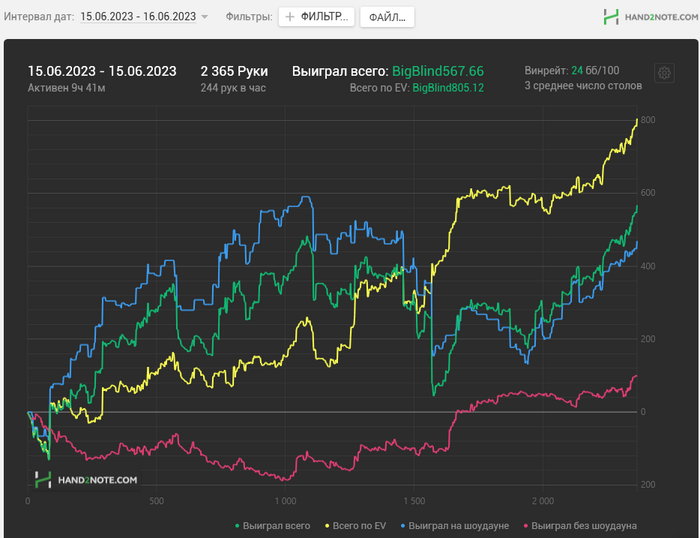Click the 'ФАЙЛ...' button
The width and height of the screenshot is (700, 538).
click(x=386, y=17)
